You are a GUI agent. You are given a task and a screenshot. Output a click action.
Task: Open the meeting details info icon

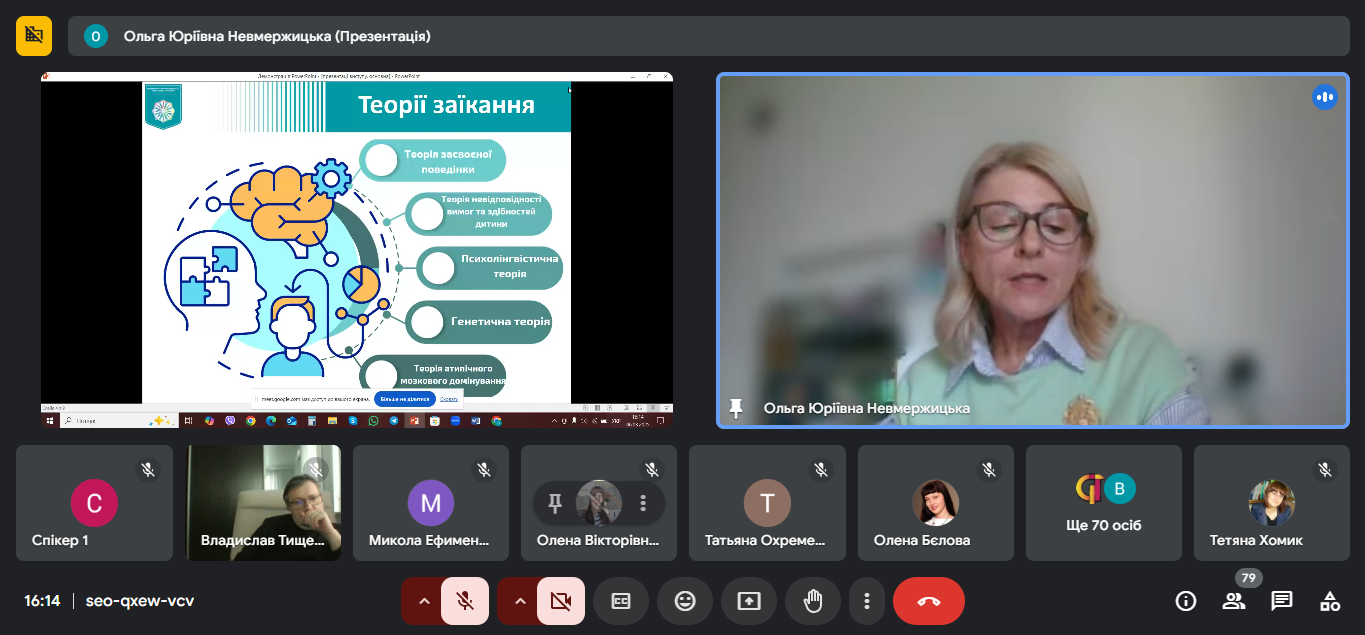(1186, 601)
